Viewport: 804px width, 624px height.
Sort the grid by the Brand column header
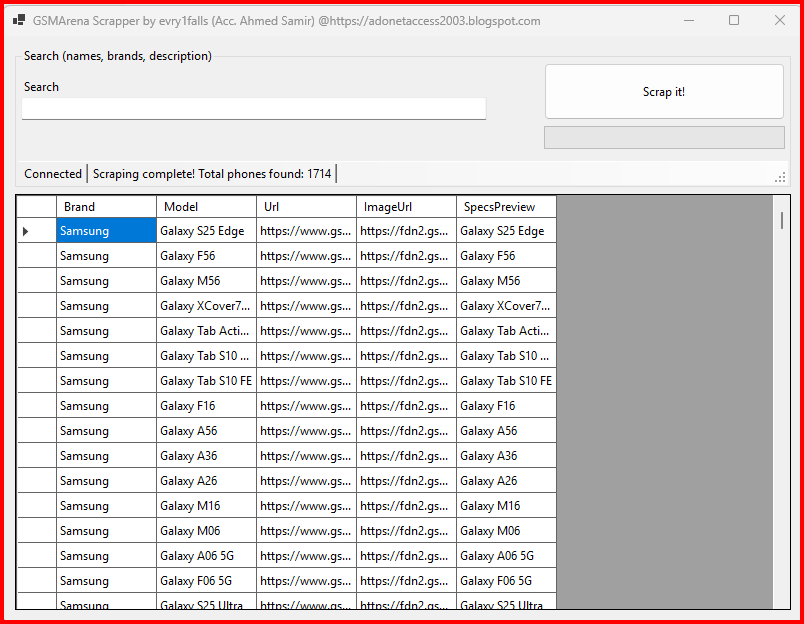[106, 206]
